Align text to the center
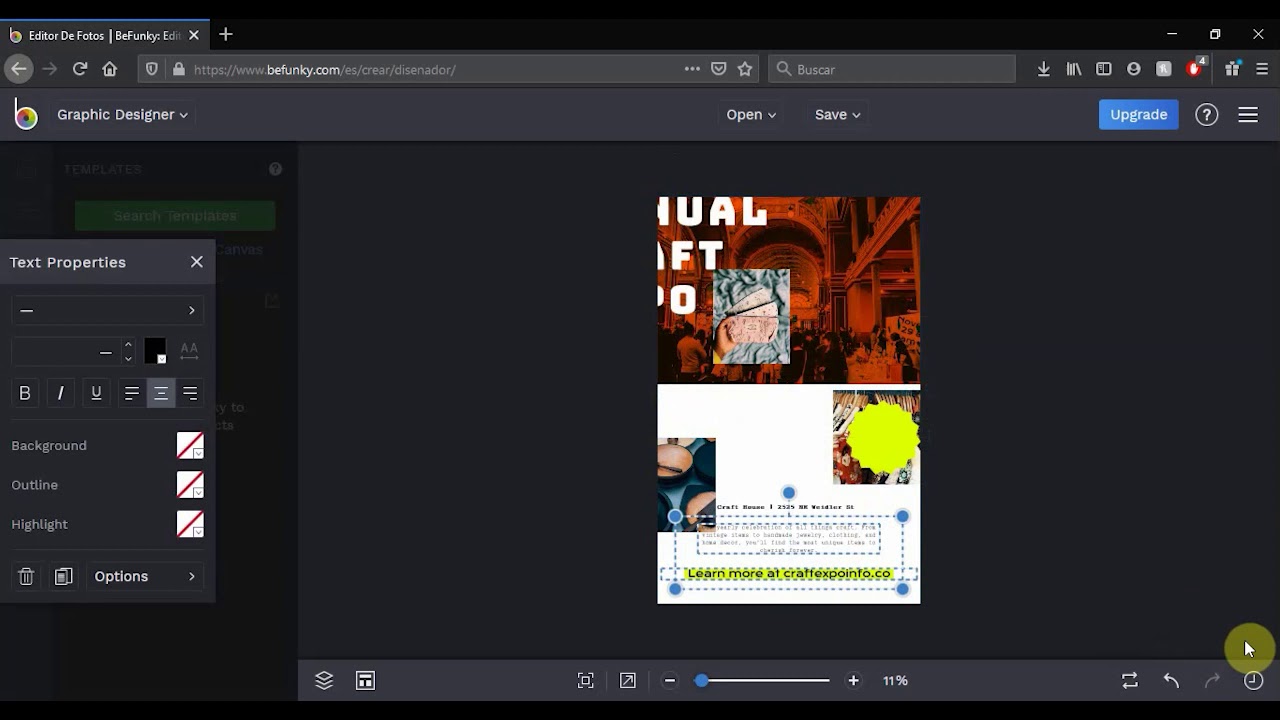This screenshot has width=1280, height=720. [160, 393]
